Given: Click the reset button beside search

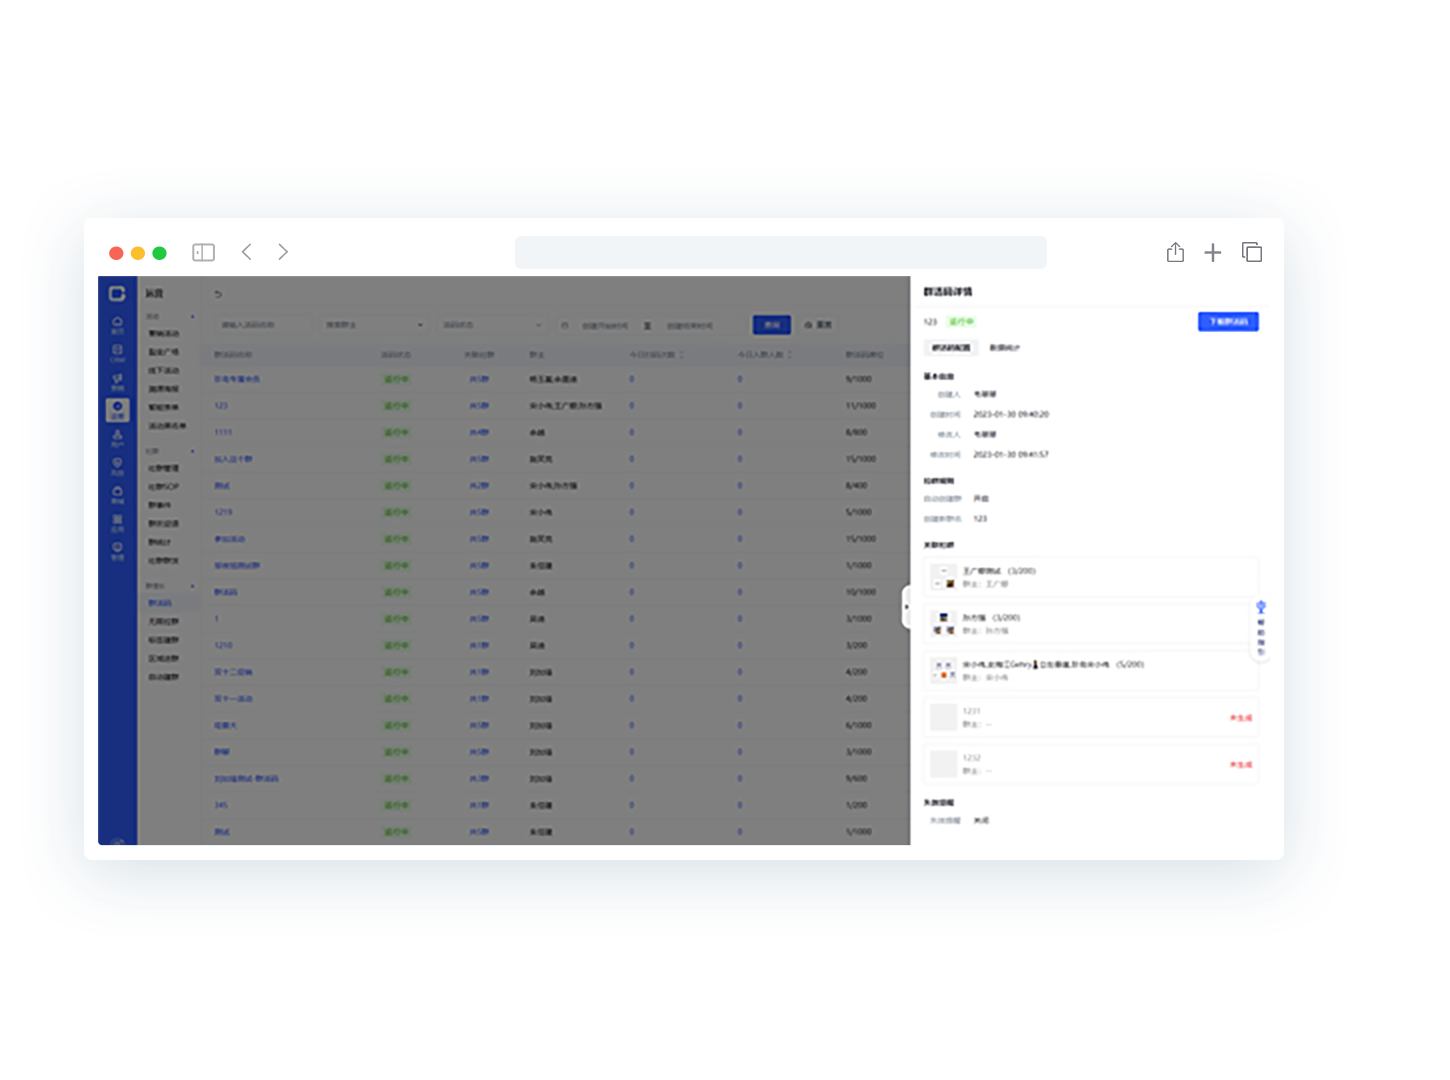Looking at the screenshot, I should [818, 325].
